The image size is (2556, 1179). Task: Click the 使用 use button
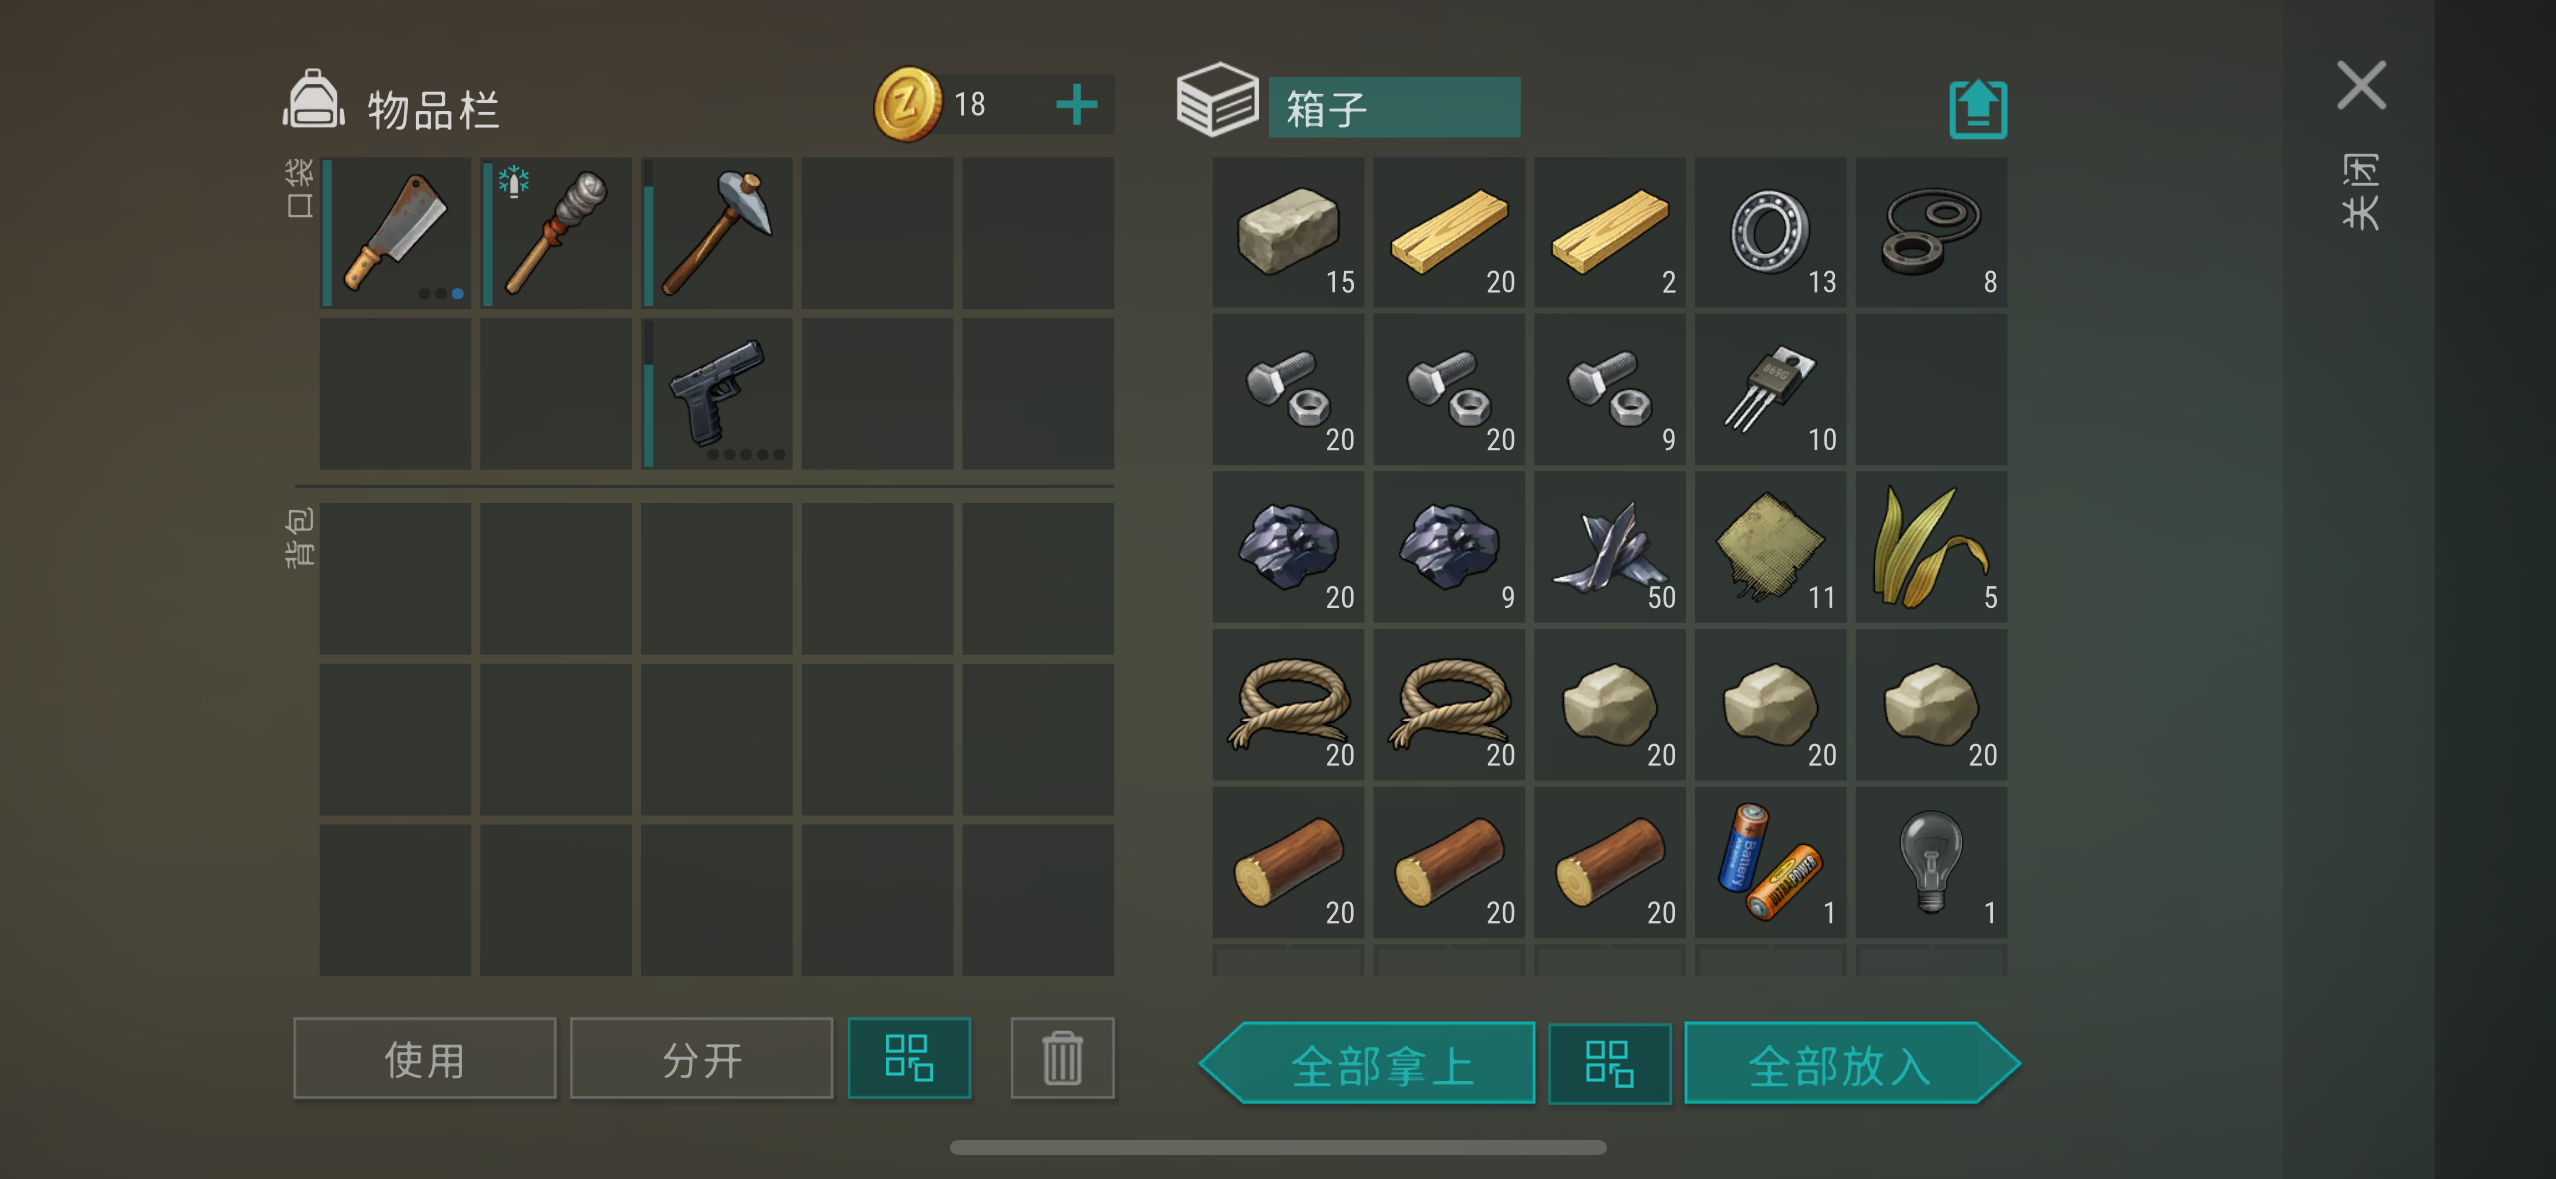click(425, 1059)
